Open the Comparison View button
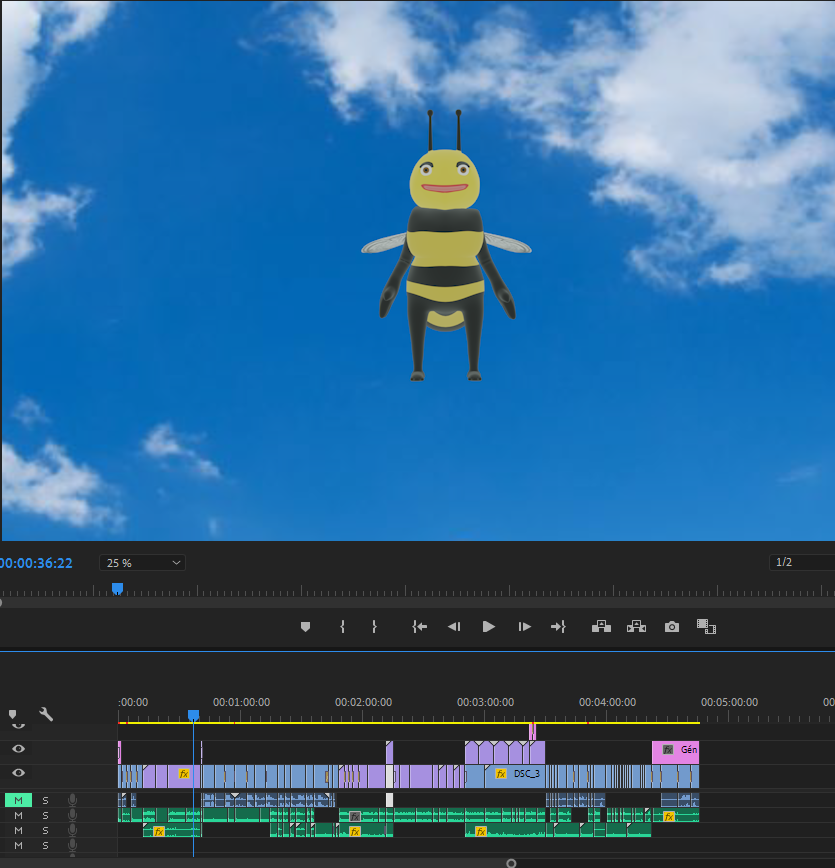The width and height of the screenshot is (835, 868). 706,627
